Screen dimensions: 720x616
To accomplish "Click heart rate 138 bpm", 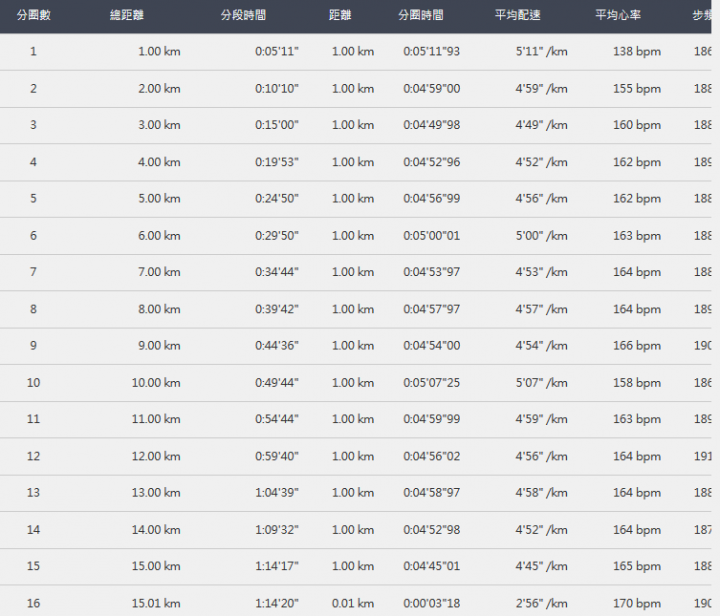I will coord(637,51).
